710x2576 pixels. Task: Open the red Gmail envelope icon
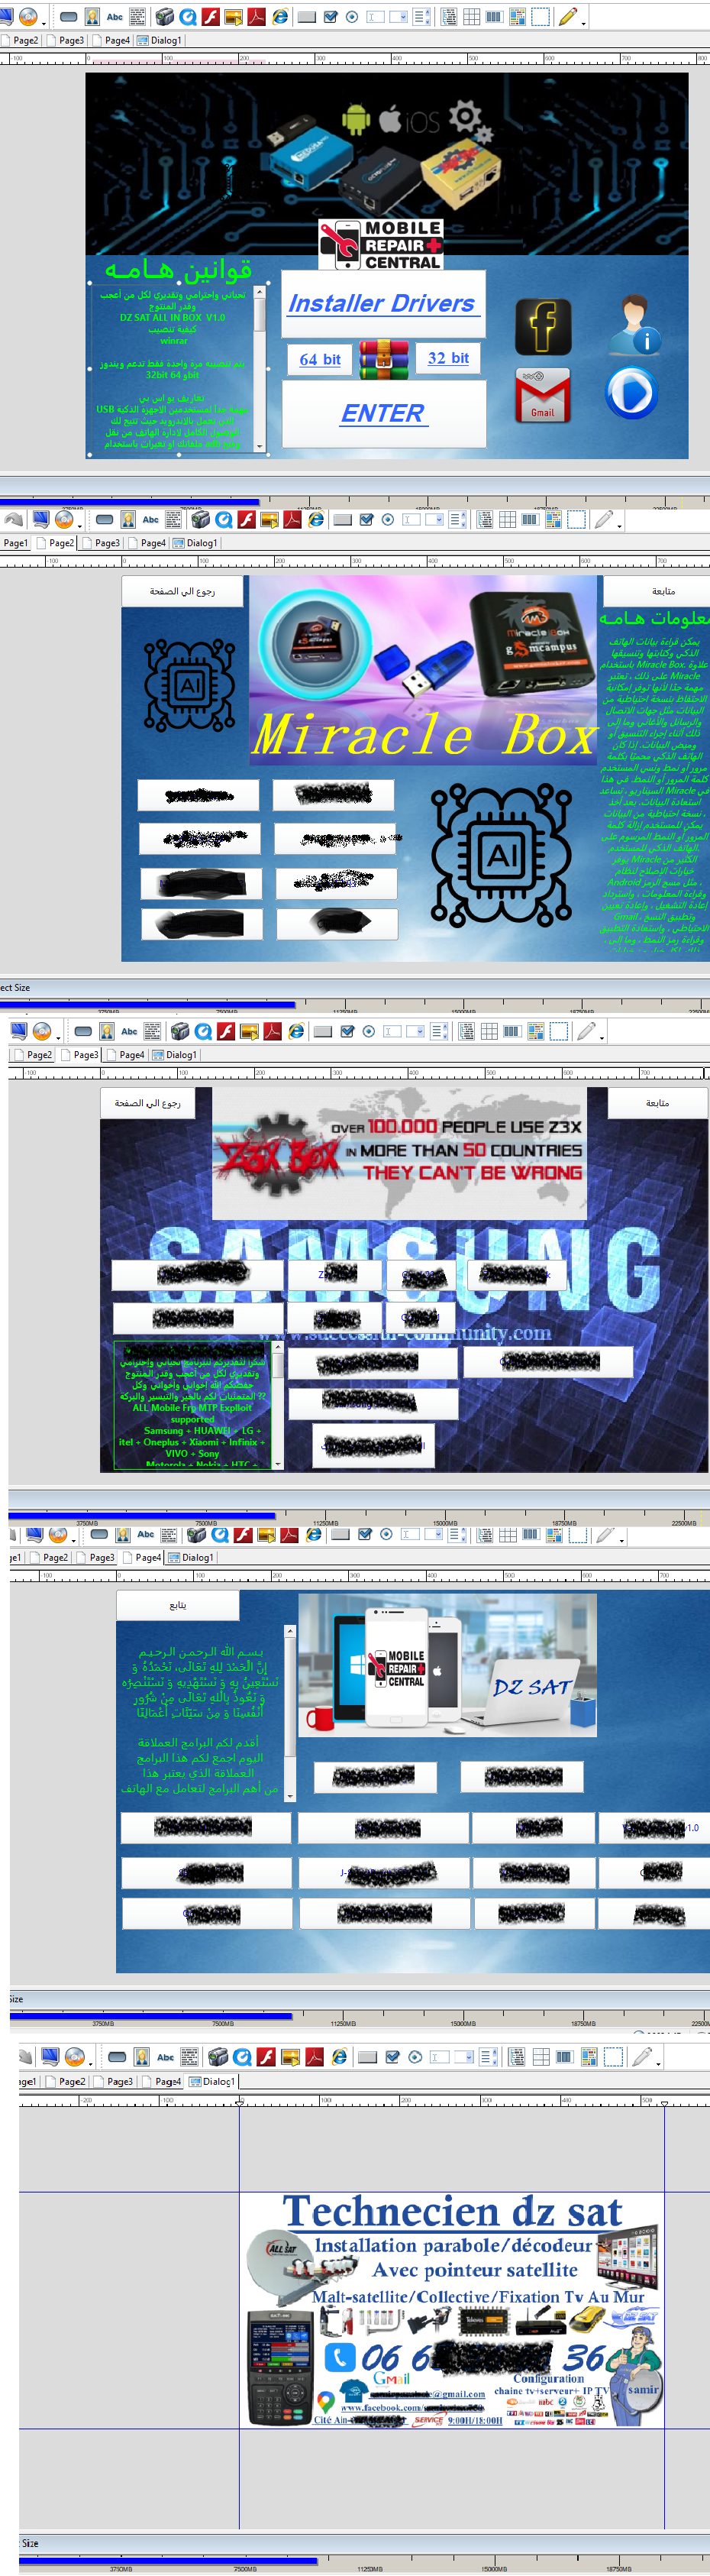pos(543,395)
